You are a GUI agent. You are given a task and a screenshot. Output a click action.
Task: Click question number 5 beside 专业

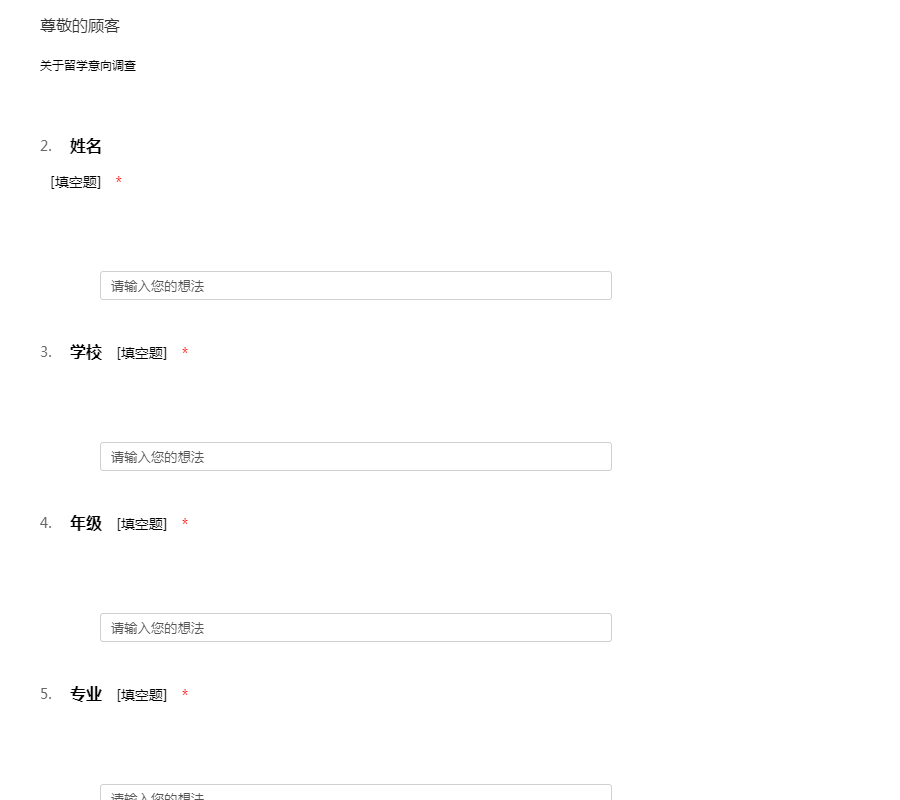(46, 694)
